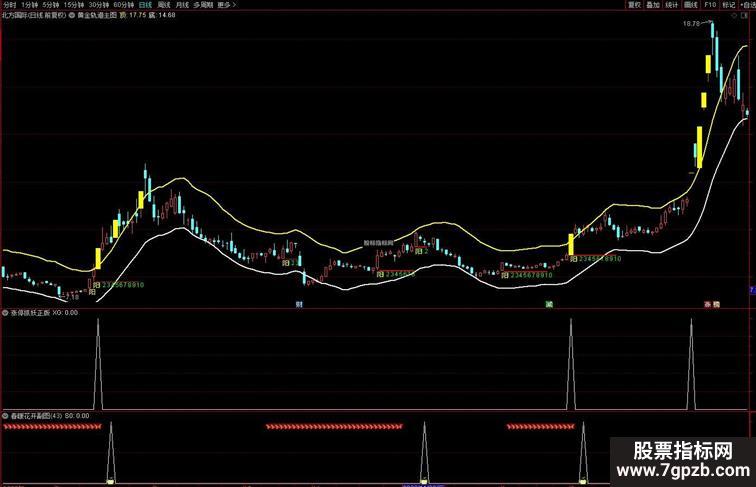Click the 黄金轨道主图 indicator name
Viewport: 756px width, 487px height.
pyautogui.click(x=97, y=15)
